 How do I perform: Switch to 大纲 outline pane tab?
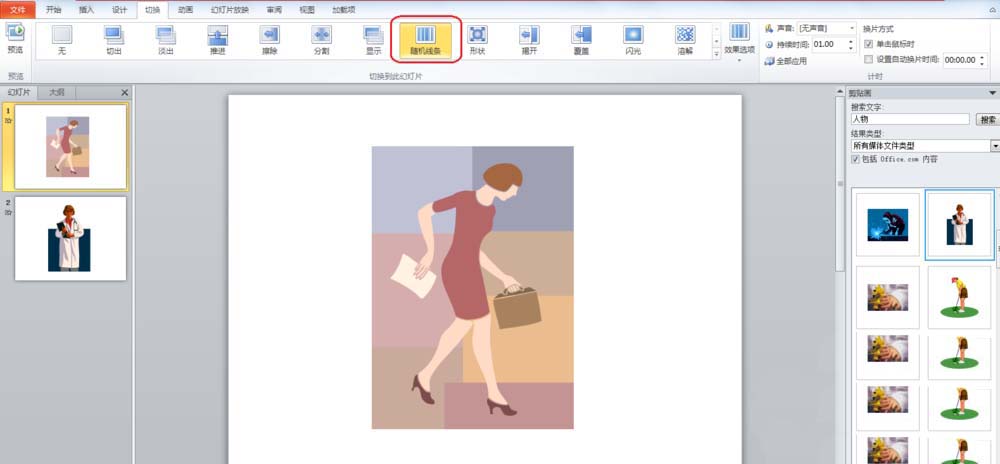pos(57,92)
